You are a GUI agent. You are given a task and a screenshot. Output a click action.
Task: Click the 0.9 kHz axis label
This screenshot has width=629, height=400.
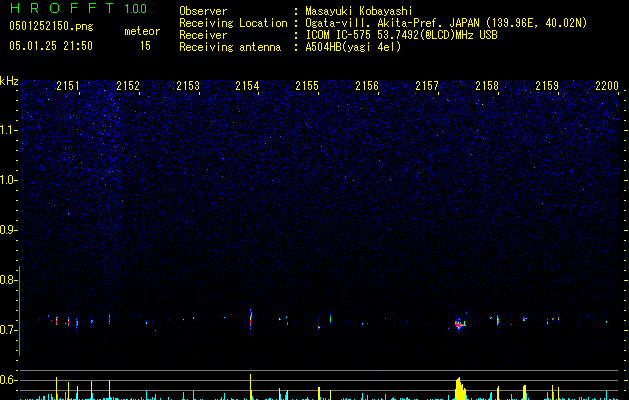pyautogui.click(x=7, y=230)
